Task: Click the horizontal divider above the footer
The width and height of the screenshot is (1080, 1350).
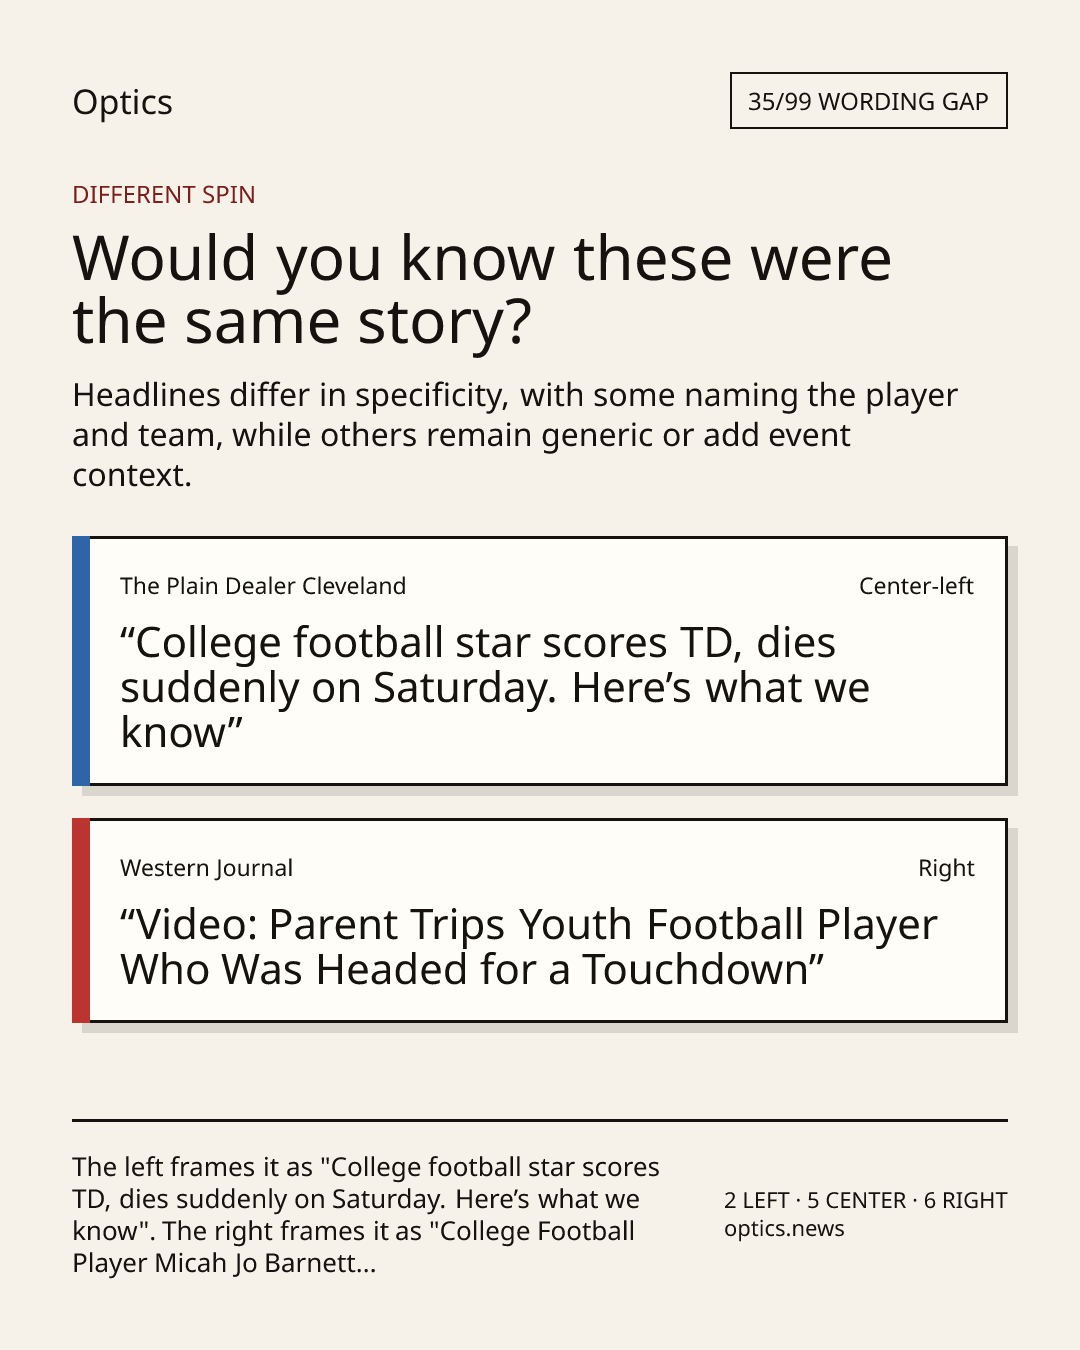Action: 540,1120
